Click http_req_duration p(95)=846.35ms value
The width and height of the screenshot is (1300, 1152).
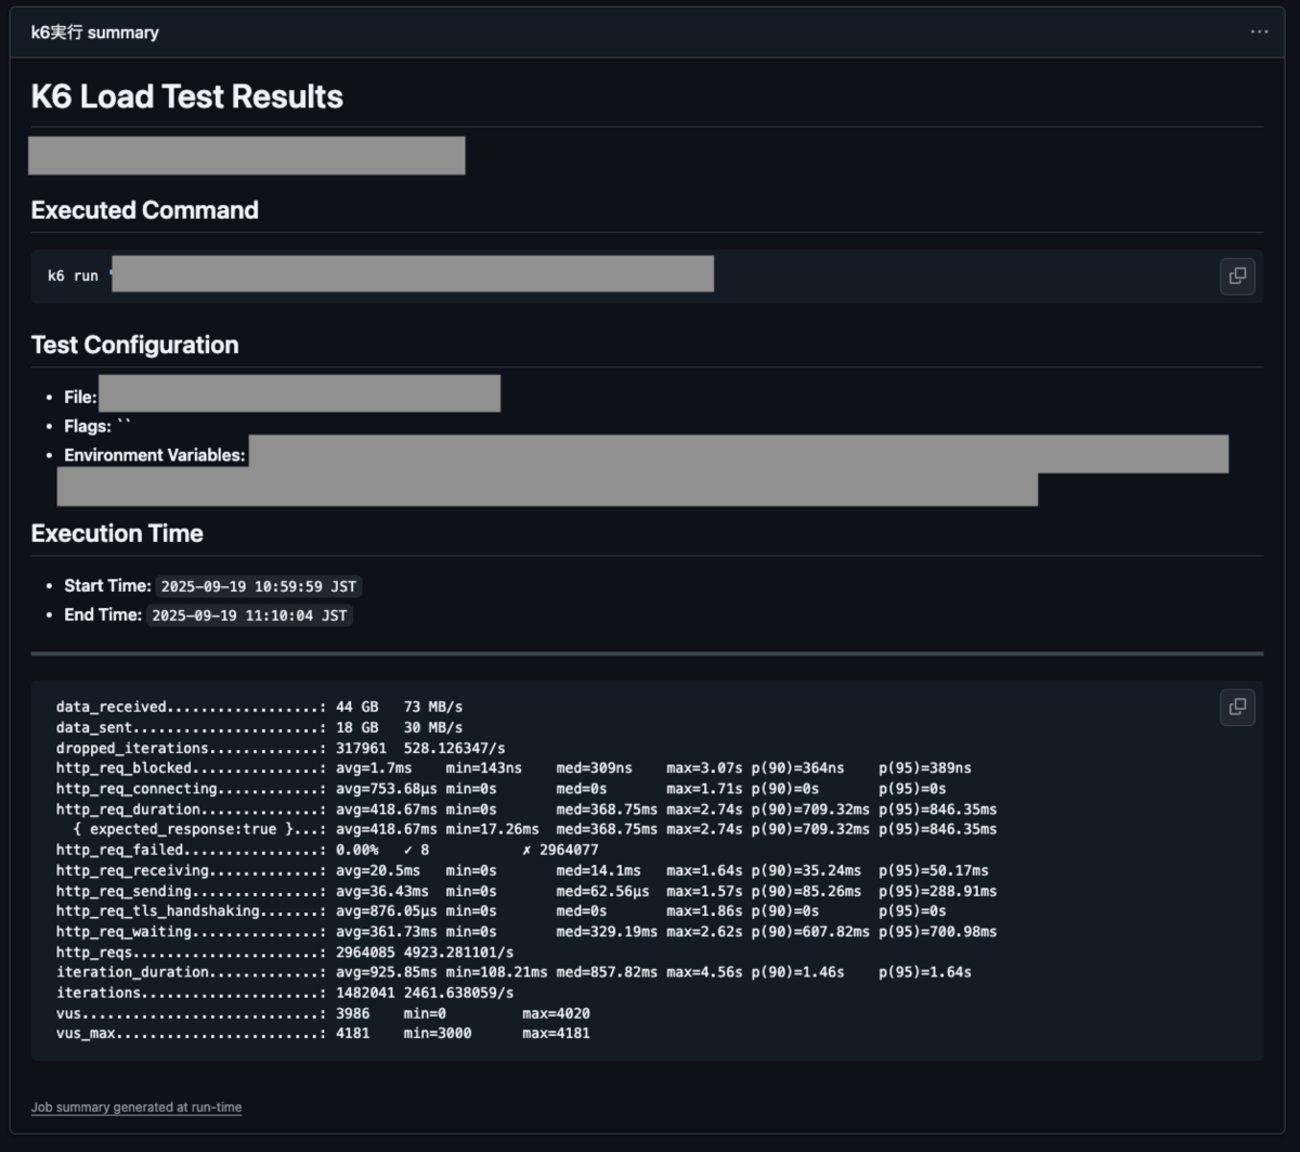938,809
